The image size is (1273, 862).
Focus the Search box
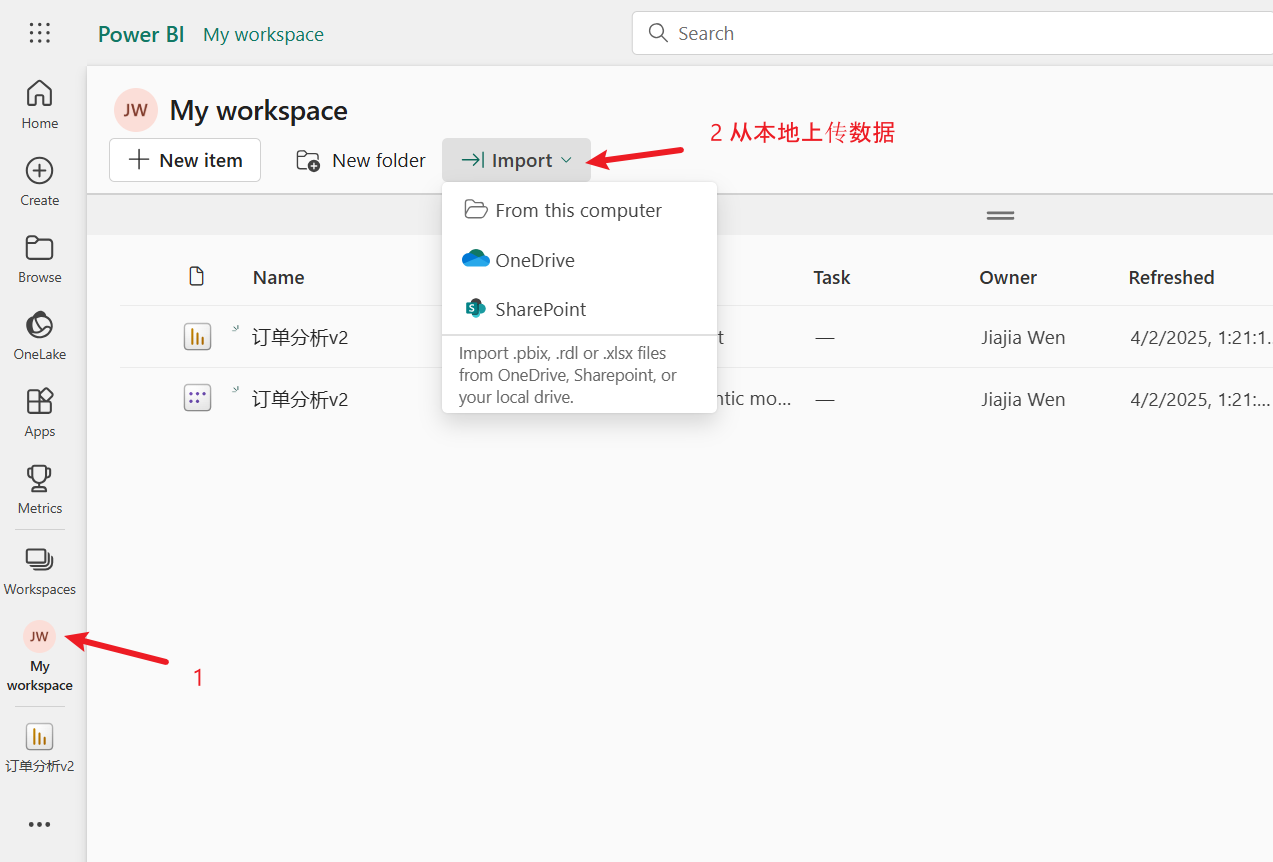tap(952, 33)
